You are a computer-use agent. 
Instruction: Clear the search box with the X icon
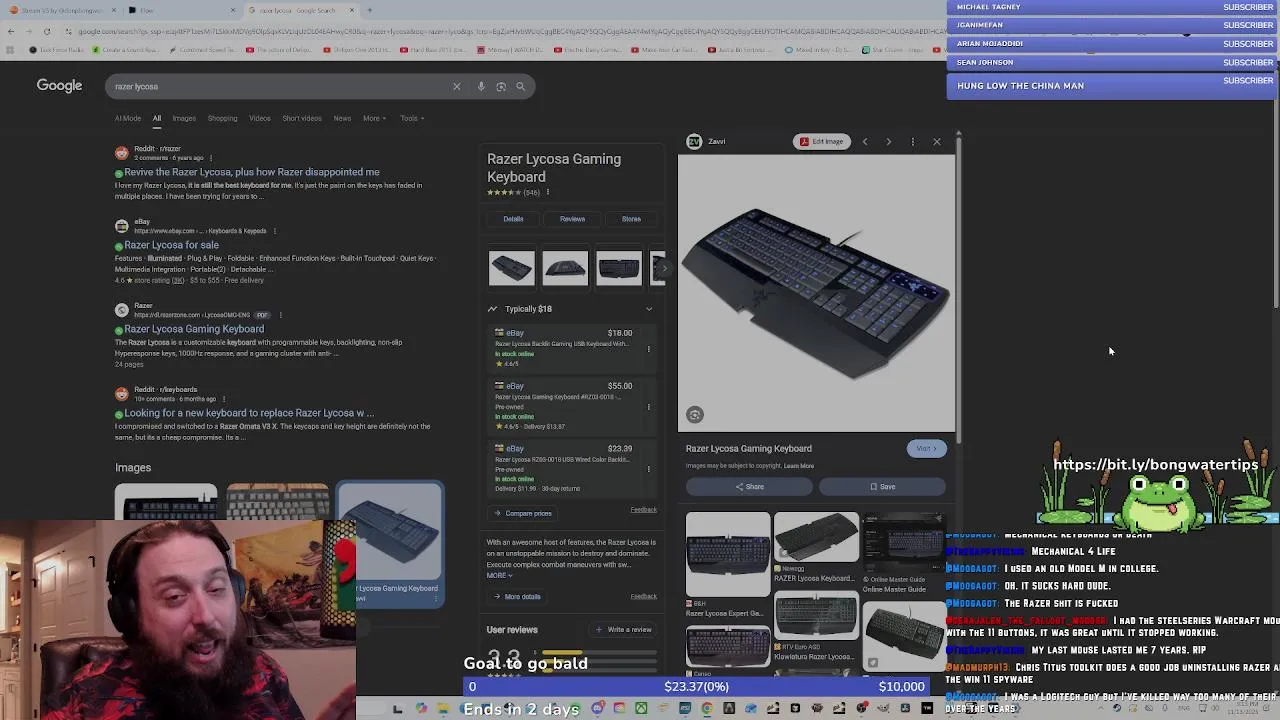coord(457,86)
